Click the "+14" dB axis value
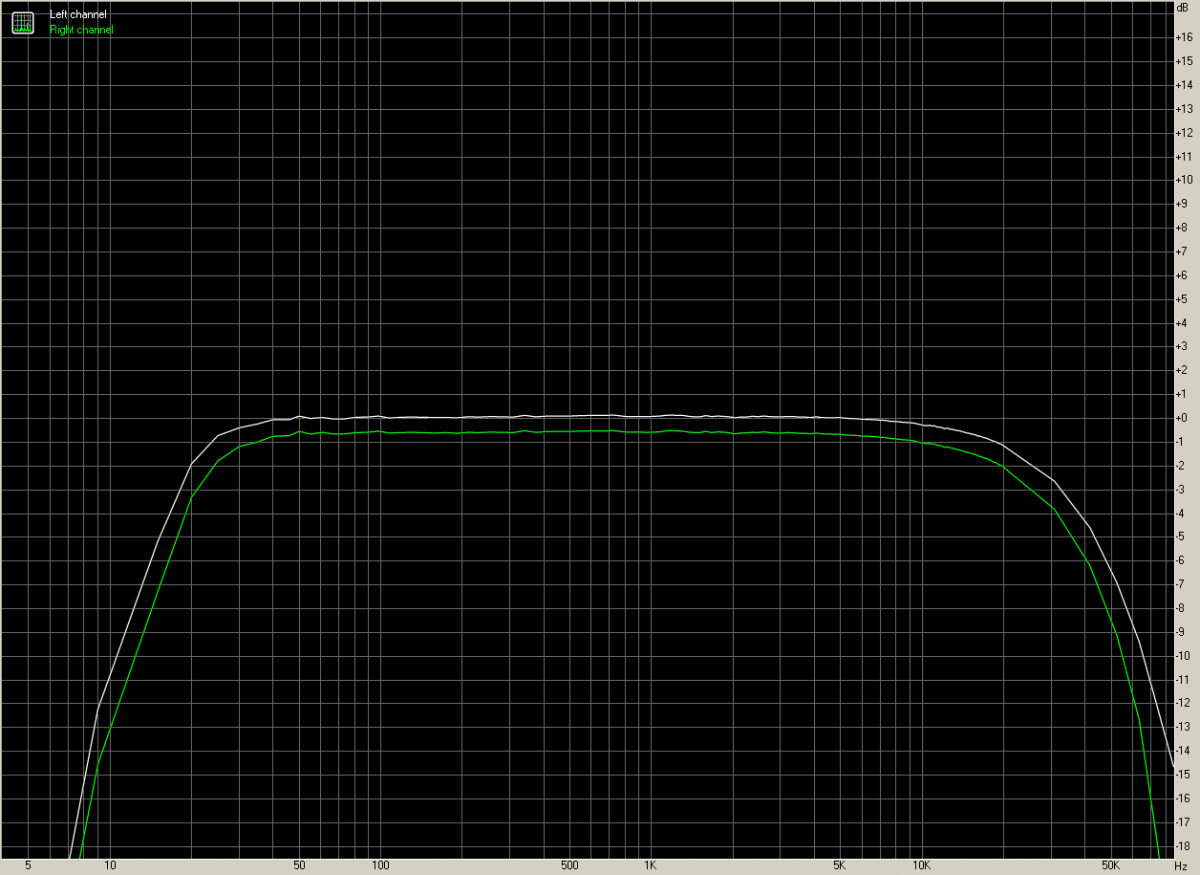Viewport: 1200px width, 875px height. click(x=1186, y=85)
